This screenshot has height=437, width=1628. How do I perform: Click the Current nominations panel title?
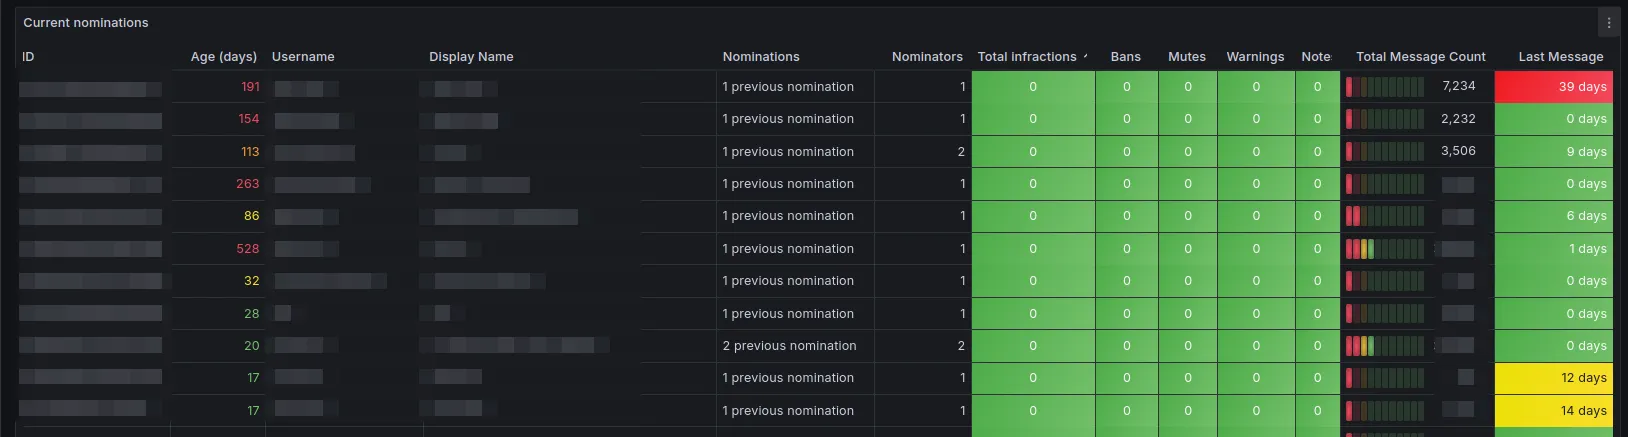(x=86, y=23)
